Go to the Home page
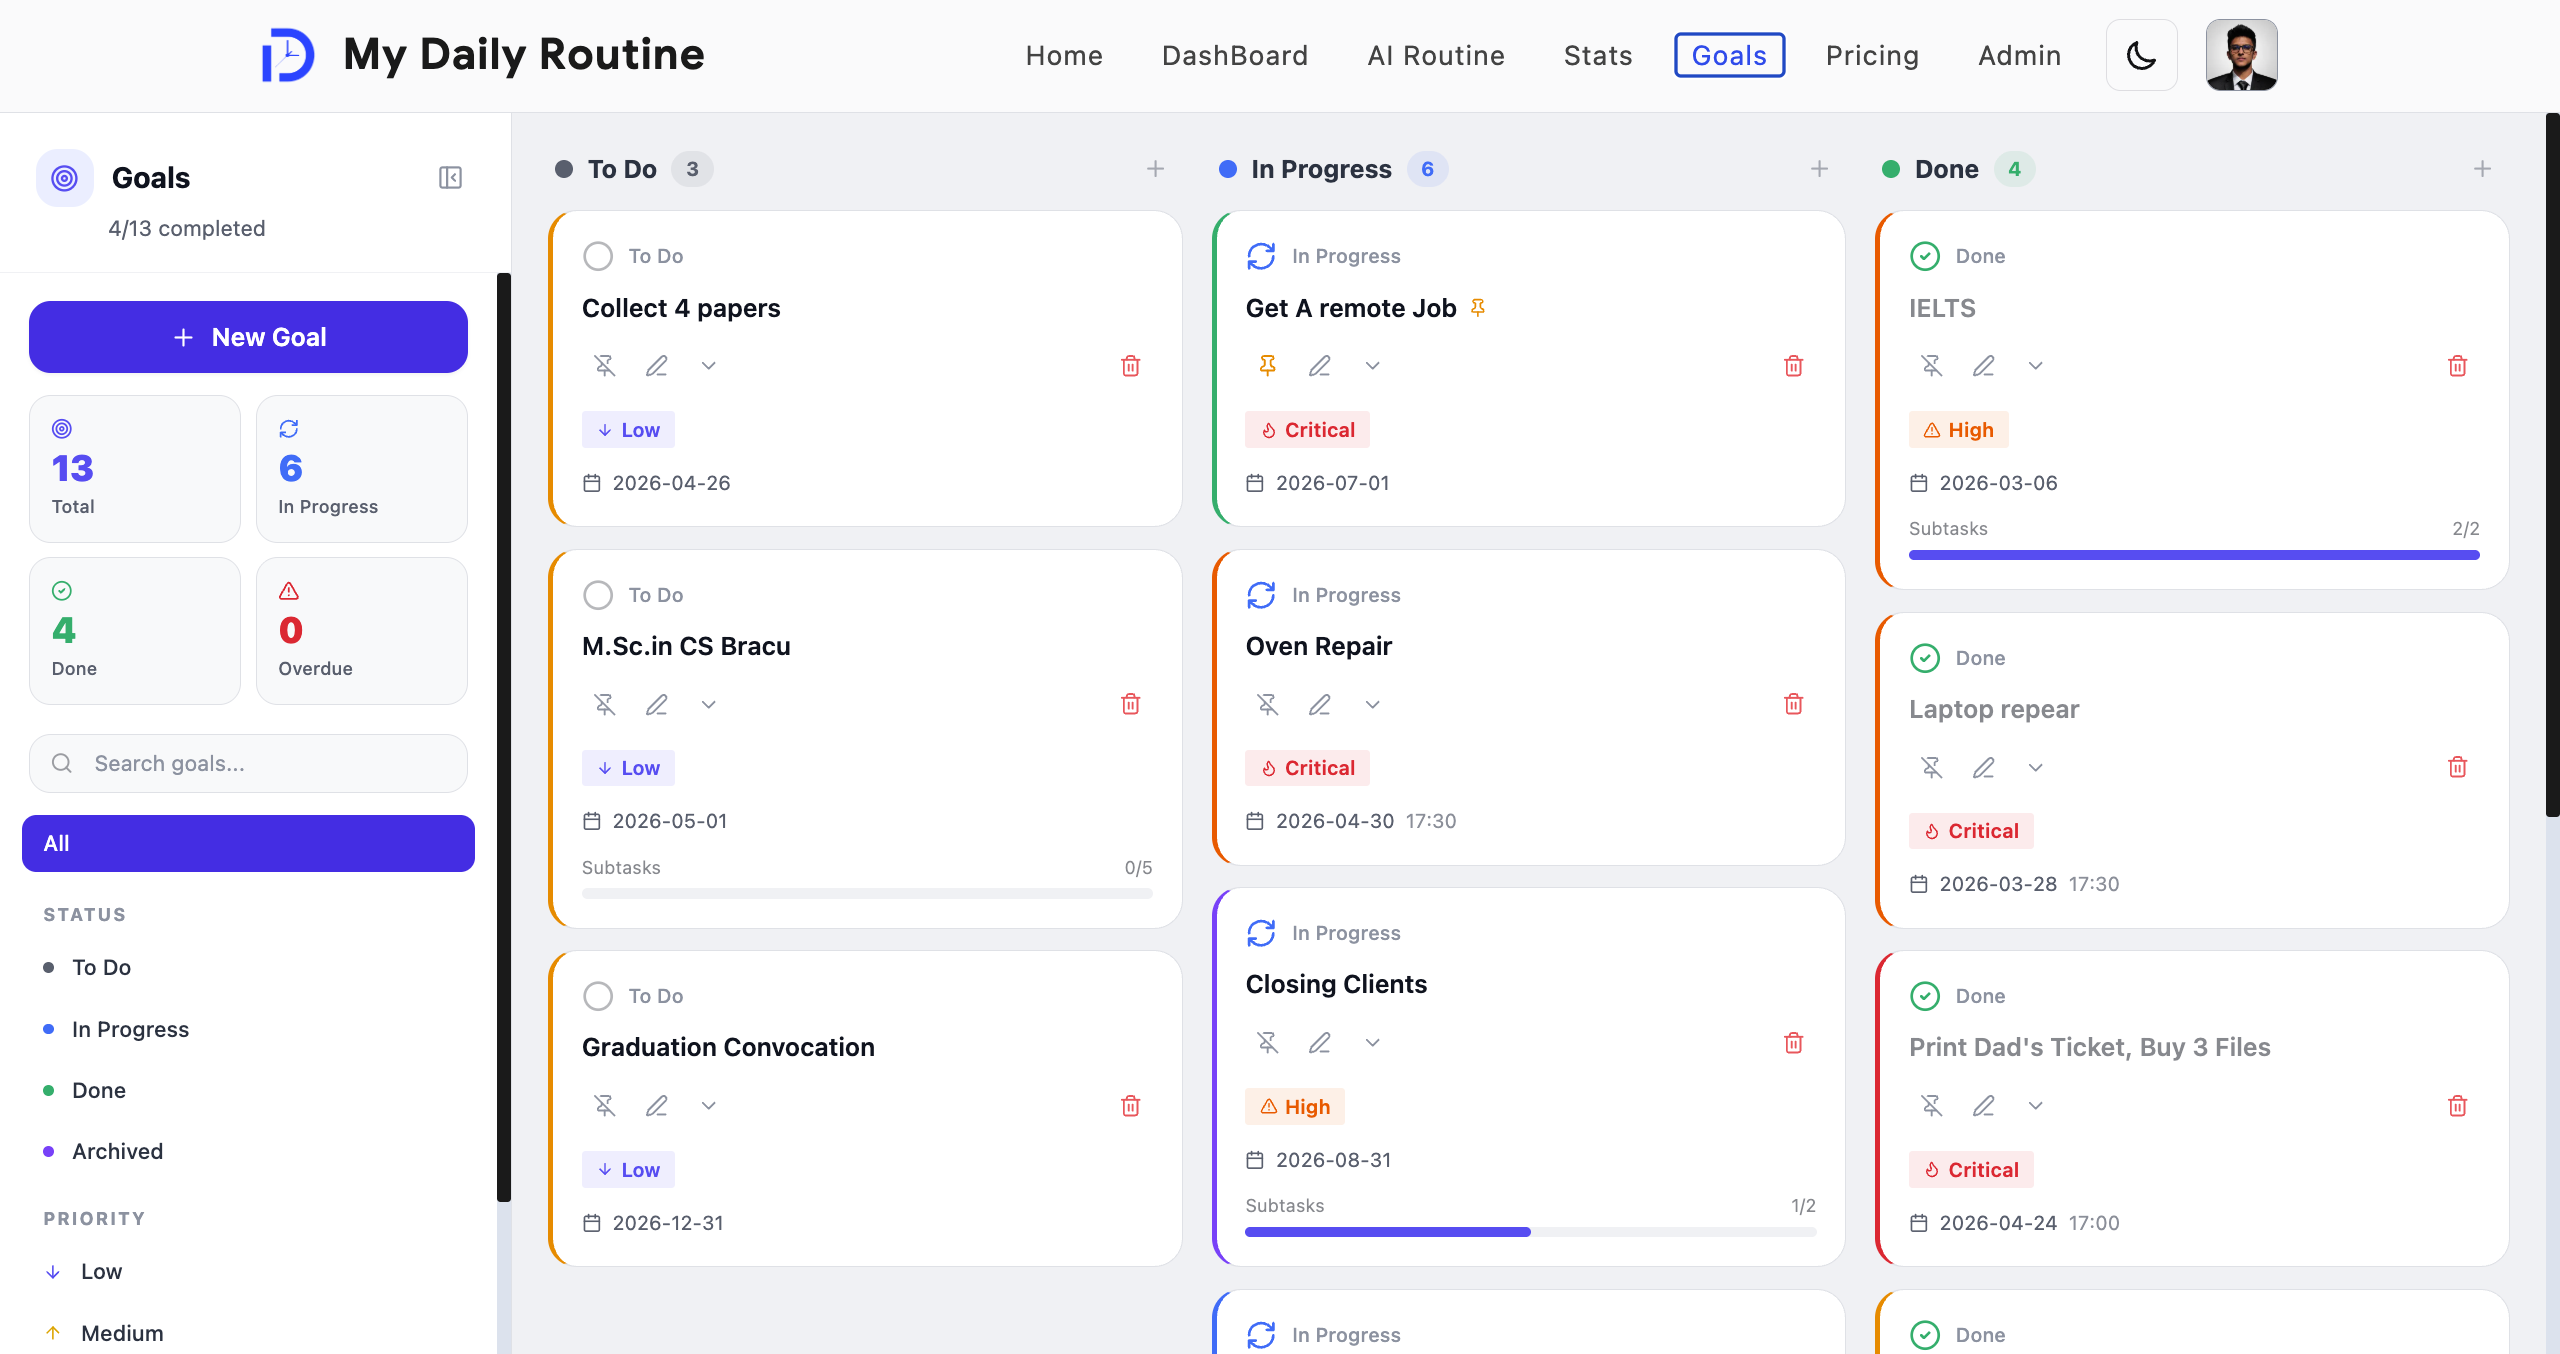Screen dimensions: 2560x1354 click(1064, 55)
